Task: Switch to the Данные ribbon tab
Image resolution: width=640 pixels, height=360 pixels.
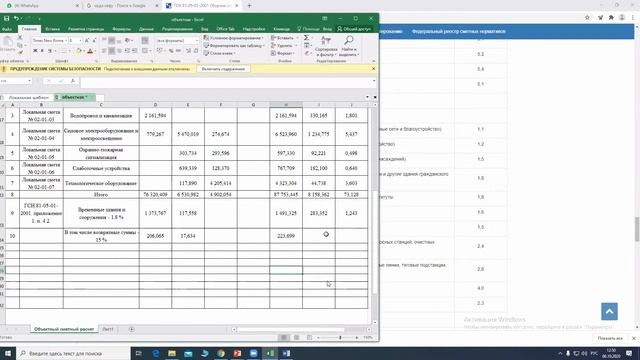Action: [146, 29]
